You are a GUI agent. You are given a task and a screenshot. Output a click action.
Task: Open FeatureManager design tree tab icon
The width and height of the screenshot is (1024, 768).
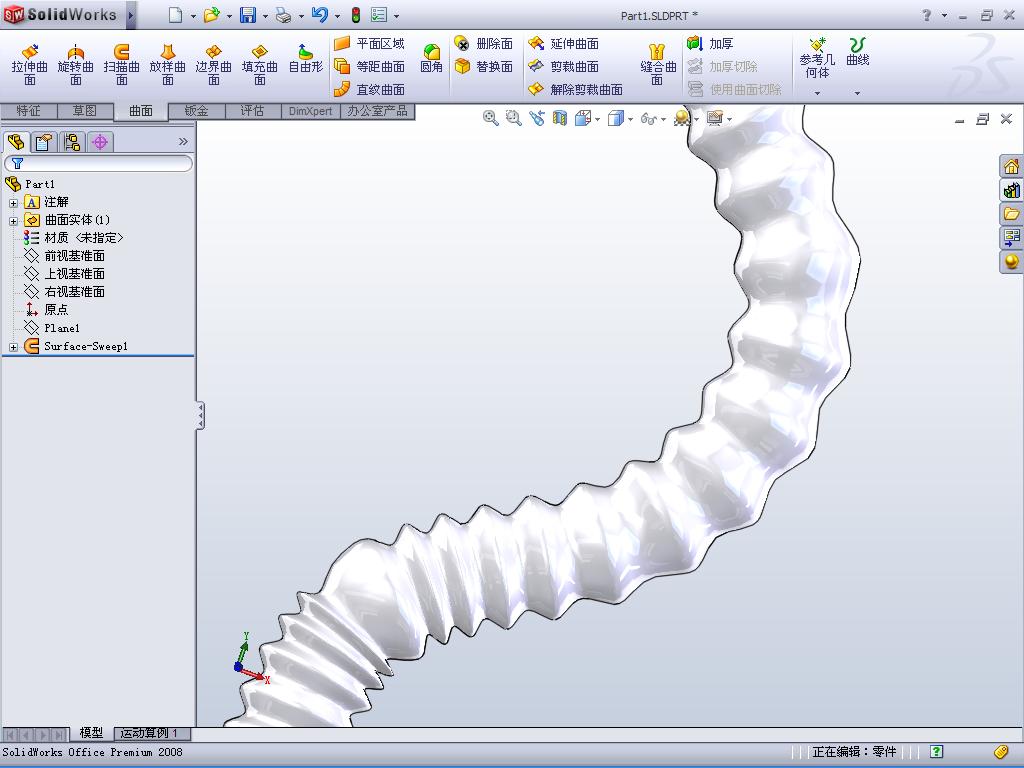point(16,142)
